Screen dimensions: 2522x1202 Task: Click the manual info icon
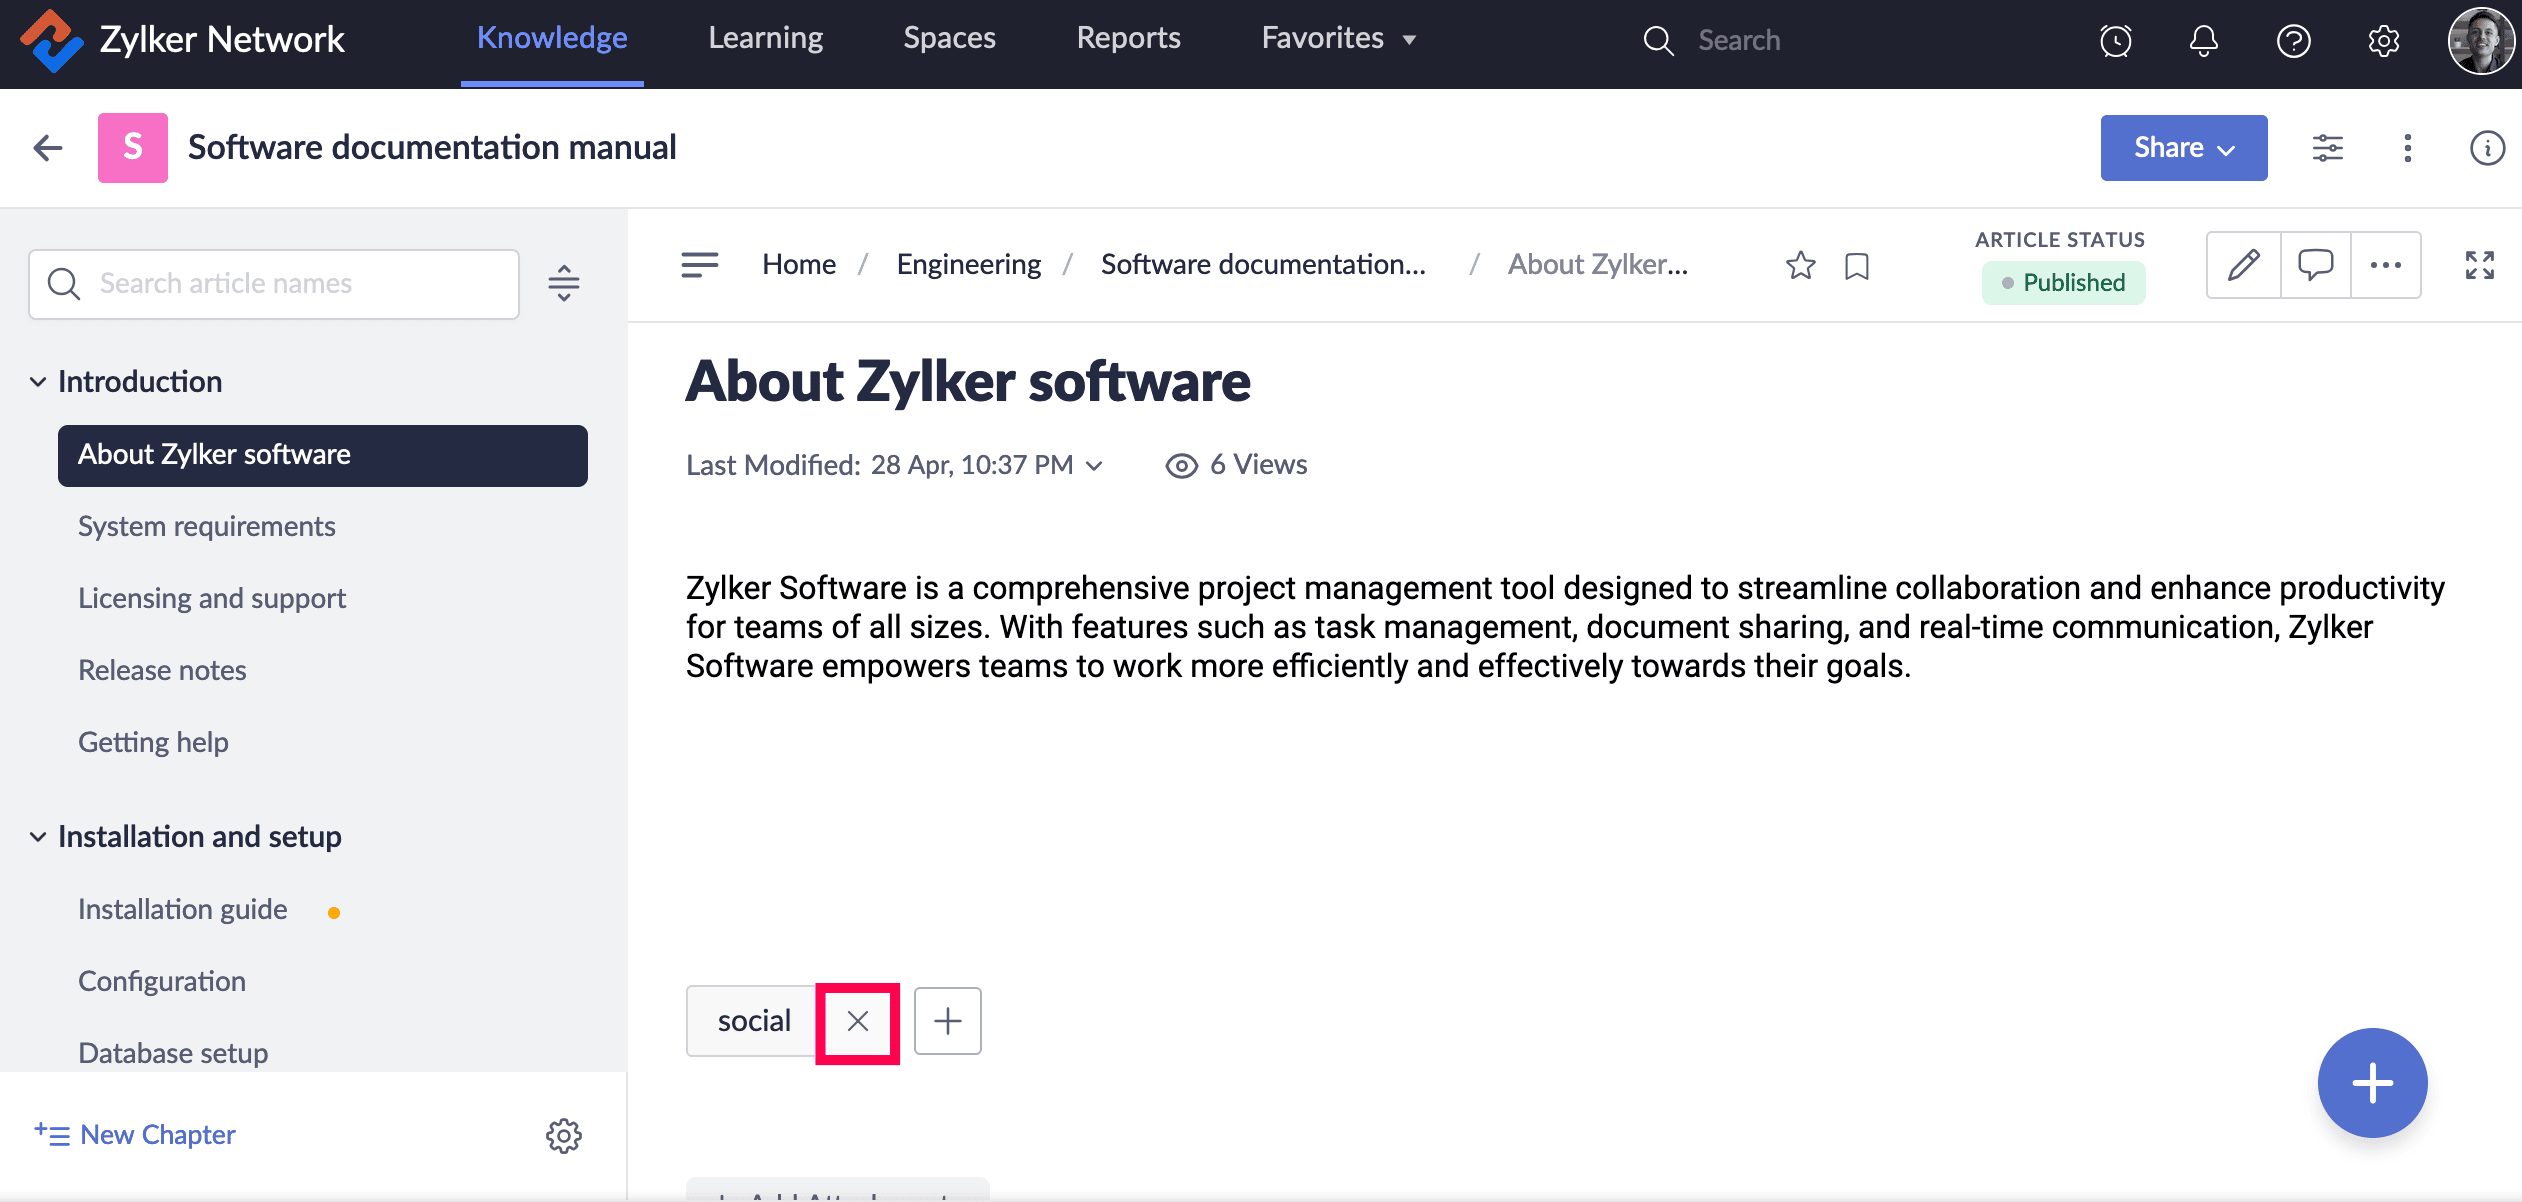click(2486, 148)
